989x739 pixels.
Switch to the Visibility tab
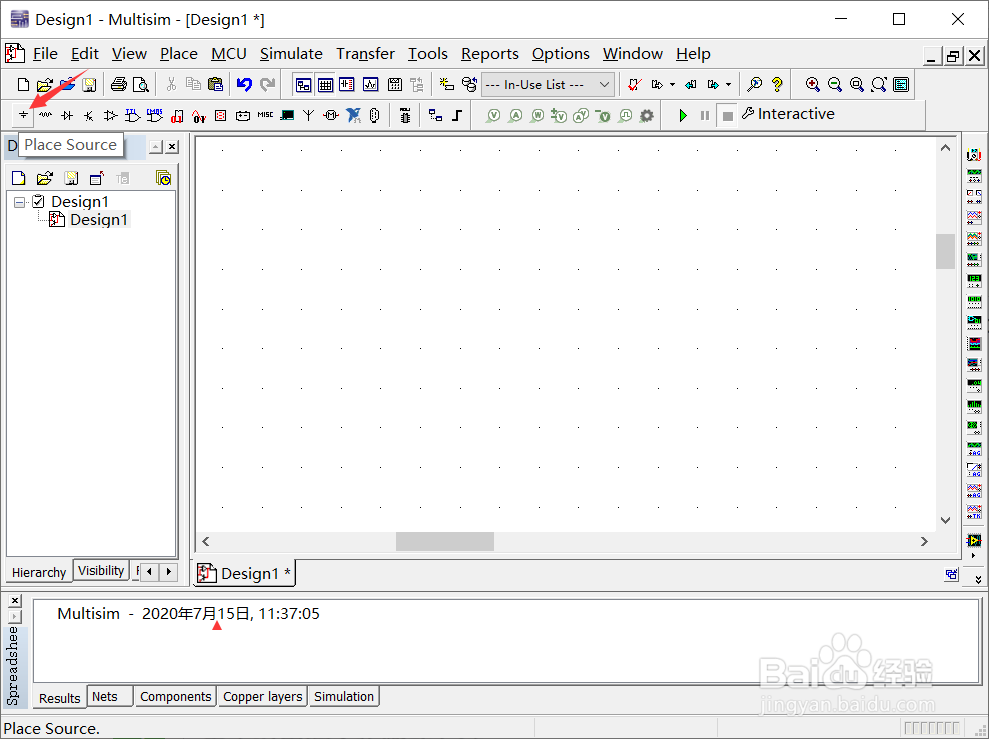pos(101,571)
